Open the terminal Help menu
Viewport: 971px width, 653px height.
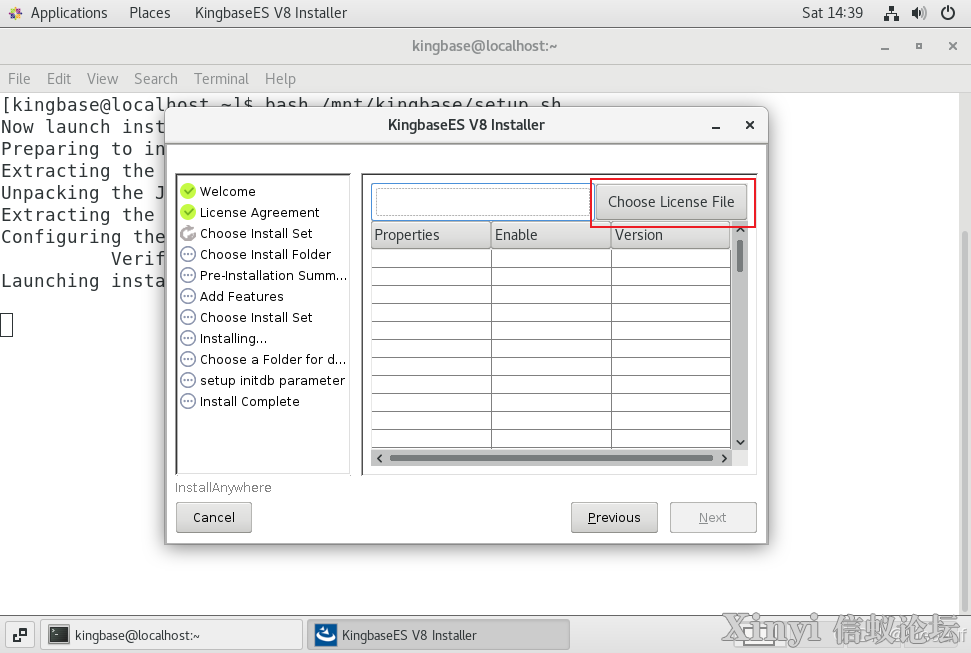tap(281, 79)
